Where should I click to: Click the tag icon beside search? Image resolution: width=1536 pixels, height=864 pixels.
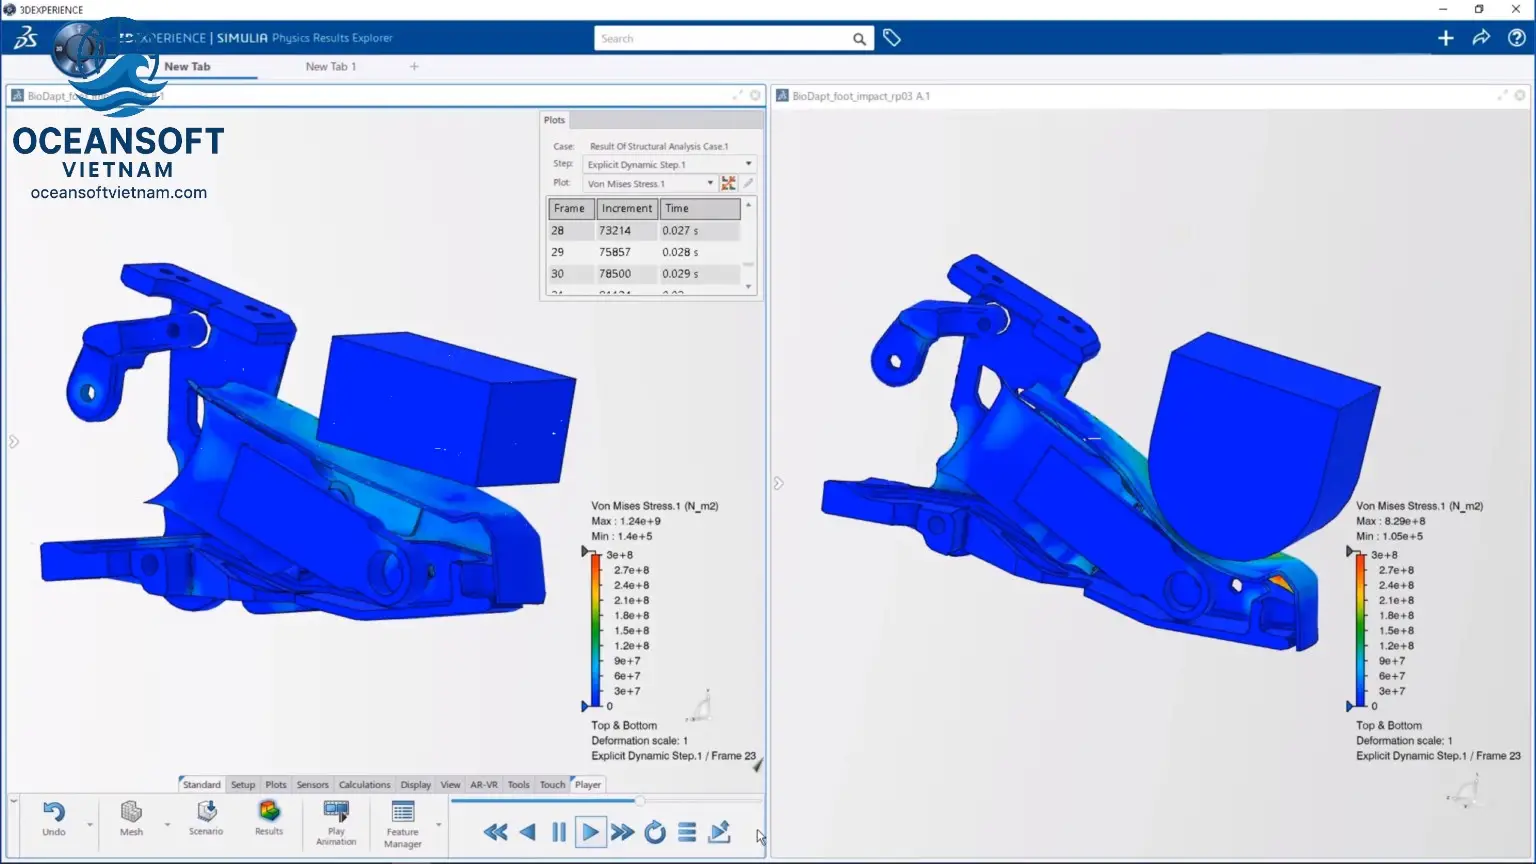[x=892, y=38]
